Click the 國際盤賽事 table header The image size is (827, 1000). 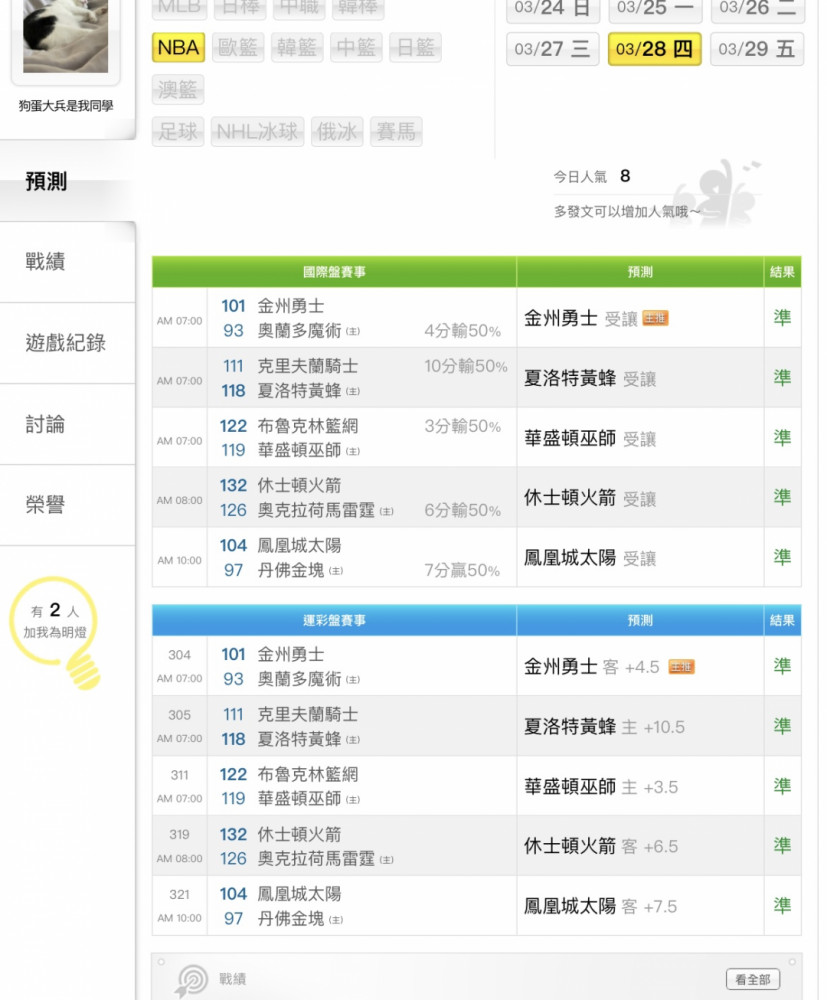tap(334, 272)
